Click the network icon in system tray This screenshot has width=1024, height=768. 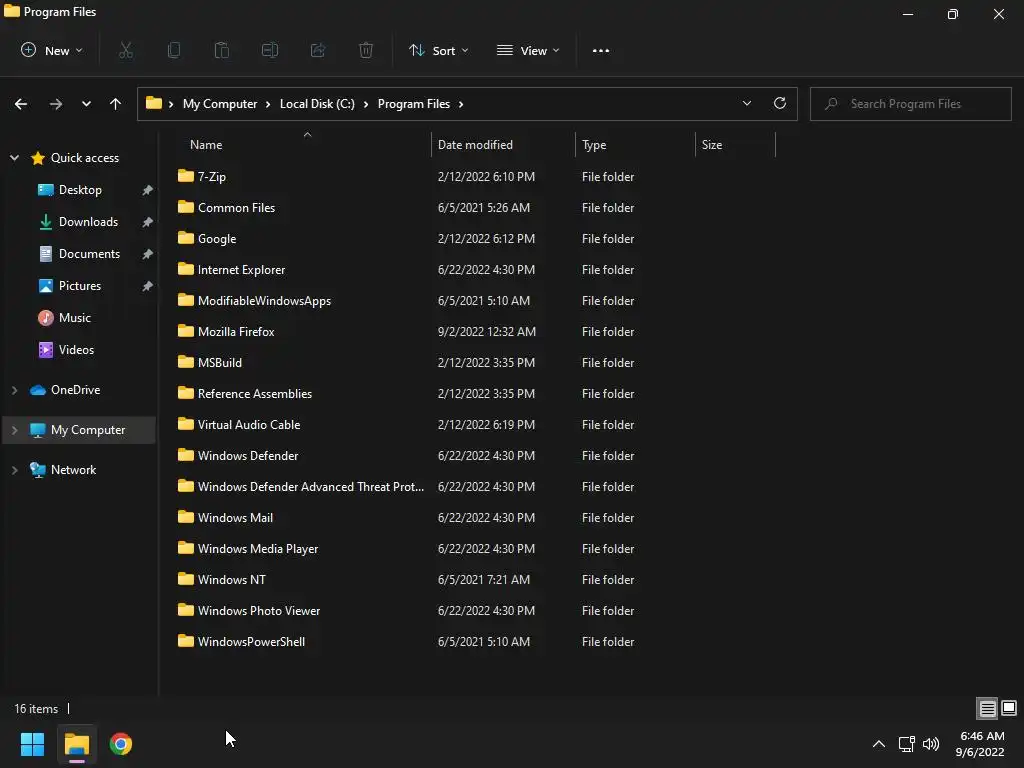coord(906,744)
